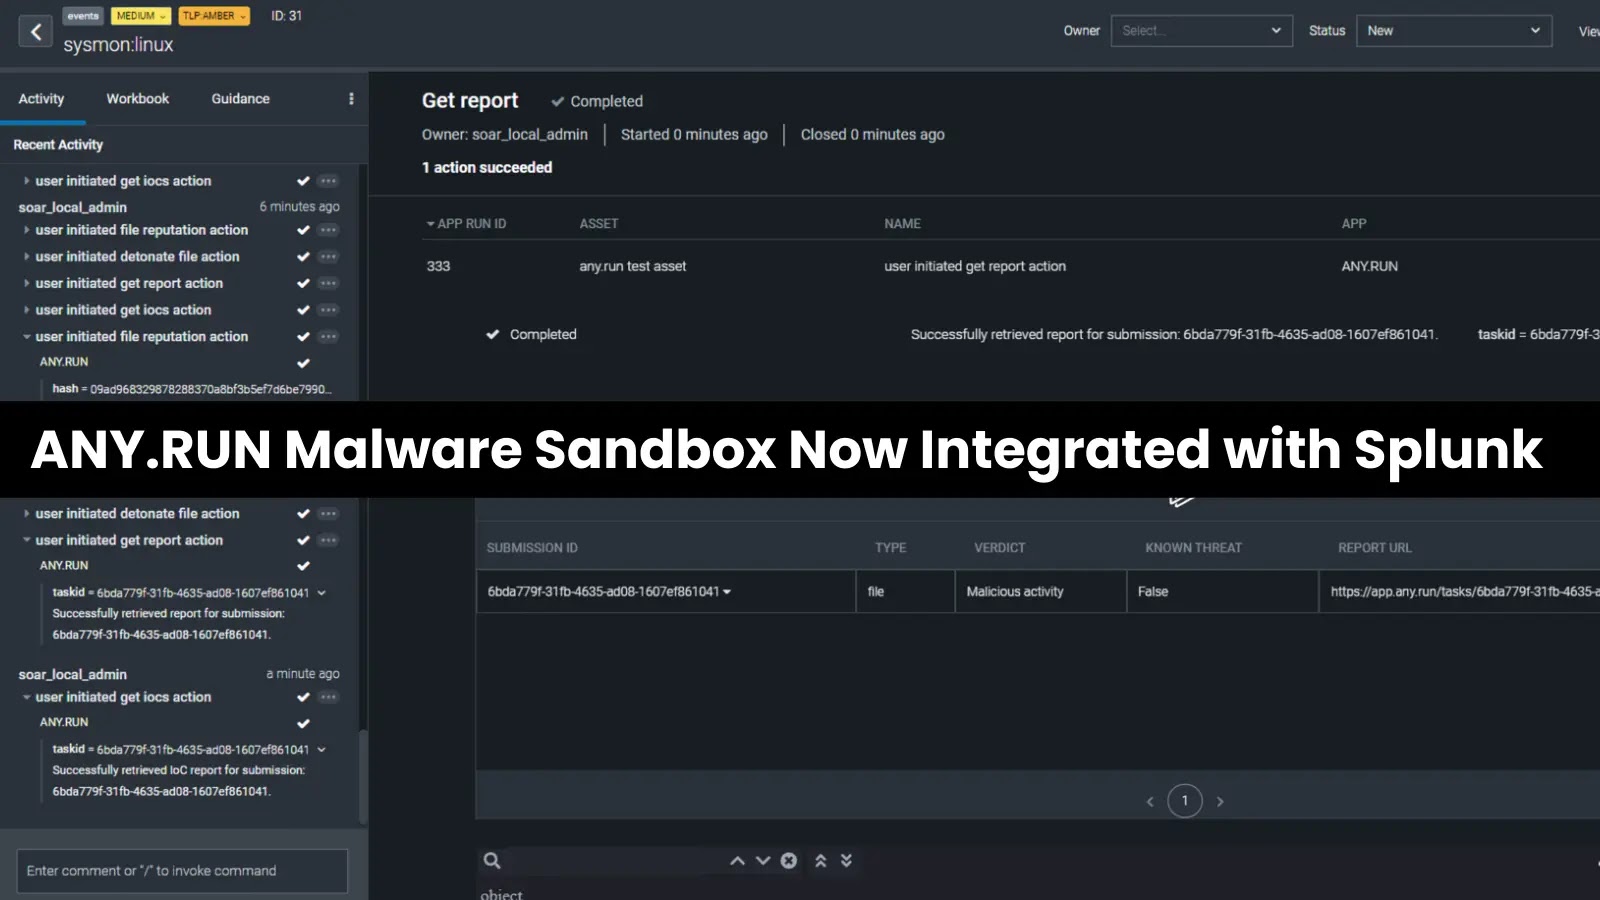Click the page 1 pagination button
Screen dimensions: 1600x900
(1184, 800)
